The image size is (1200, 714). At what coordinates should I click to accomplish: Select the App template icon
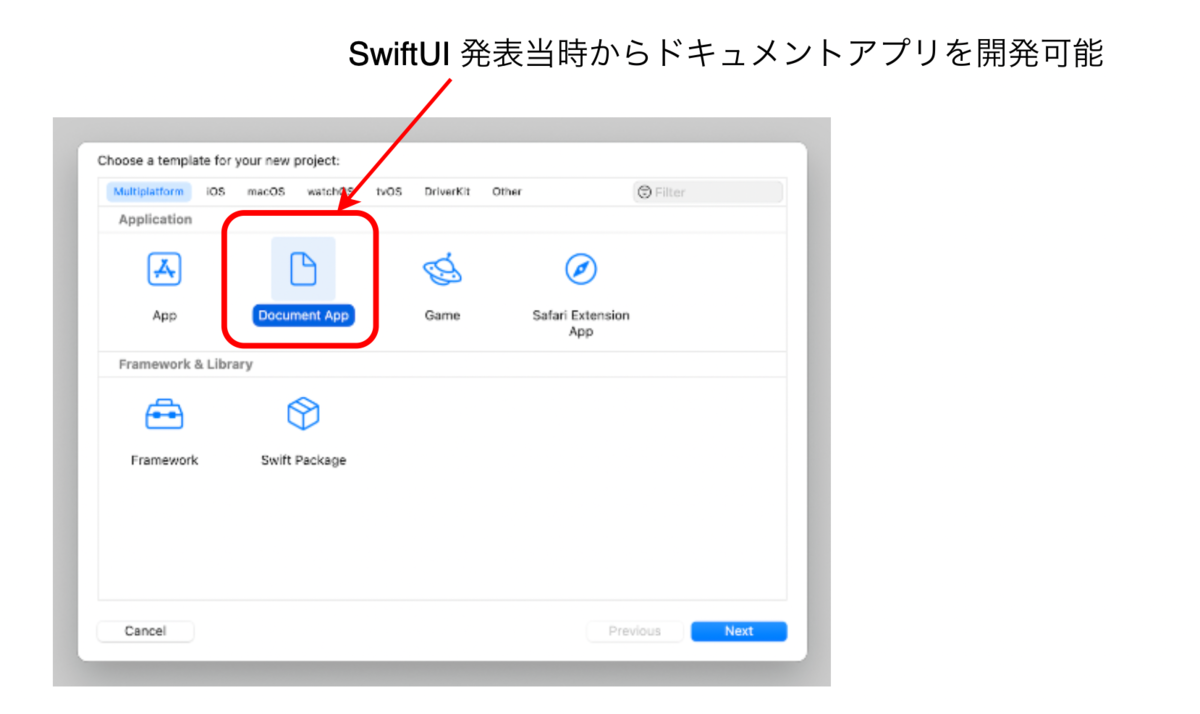coord(164,269)
